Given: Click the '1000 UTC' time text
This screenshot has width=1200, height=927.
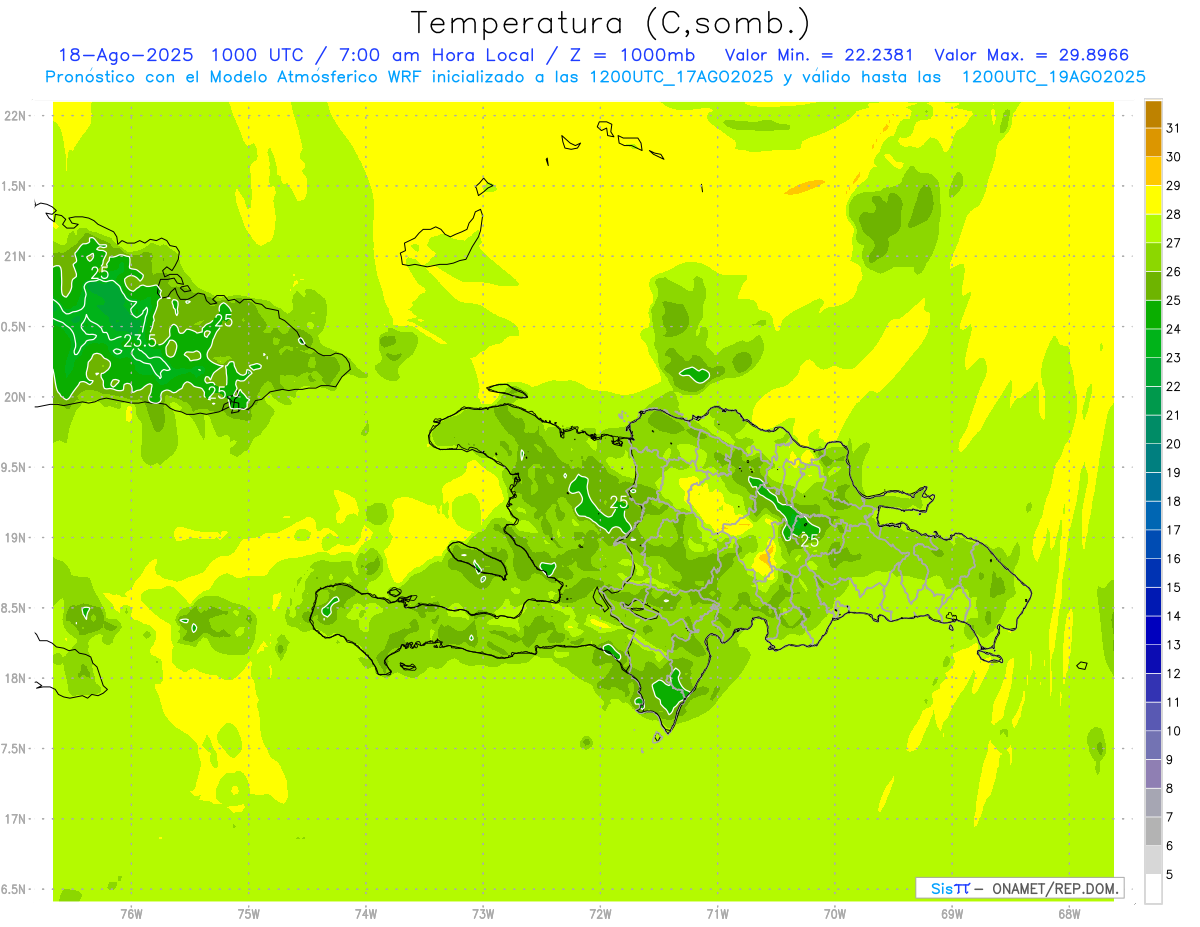Looking at the screenshot, I should [256, 55].
